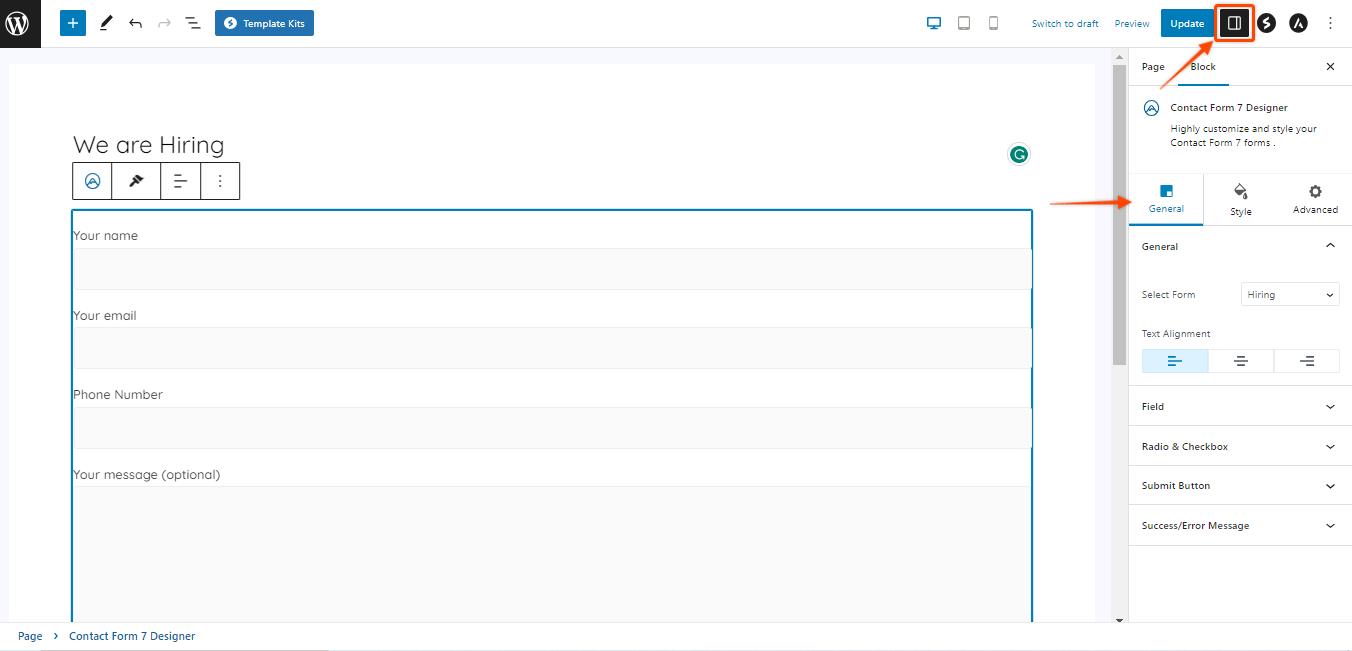Switch to tablet preview icon

964,23
